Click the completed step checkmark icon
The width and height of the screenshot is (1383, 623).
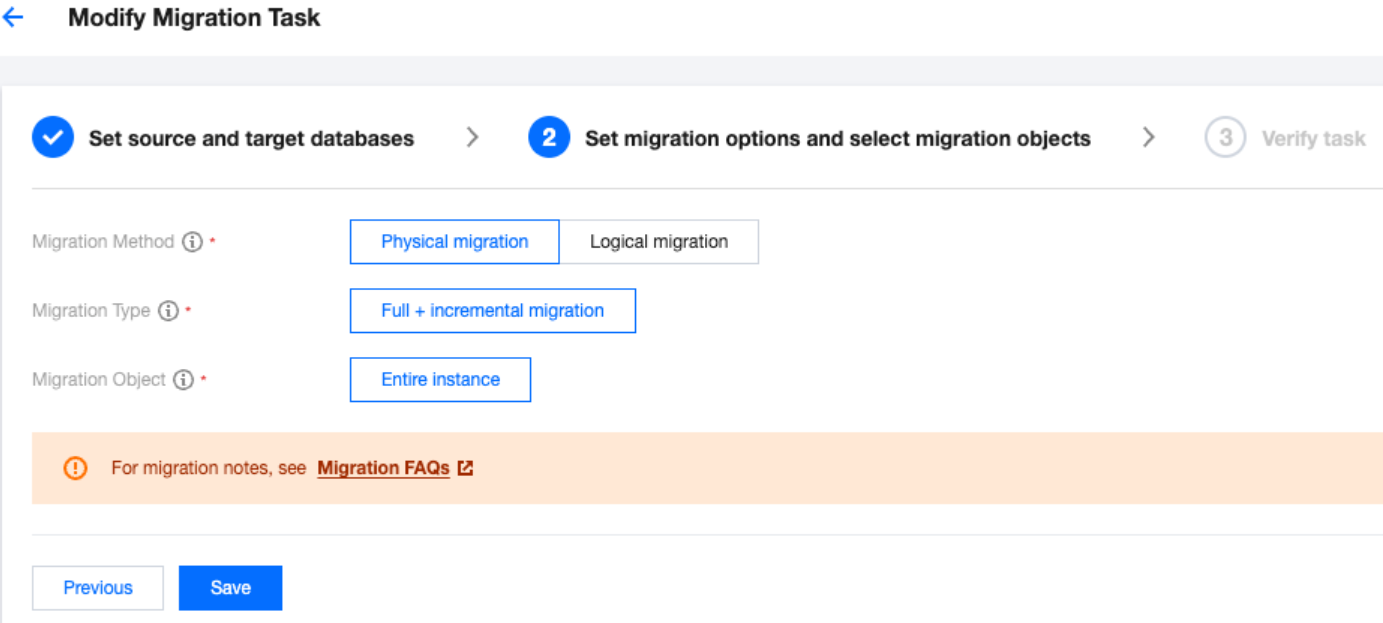pyautogui.click(x=52, y=138)
